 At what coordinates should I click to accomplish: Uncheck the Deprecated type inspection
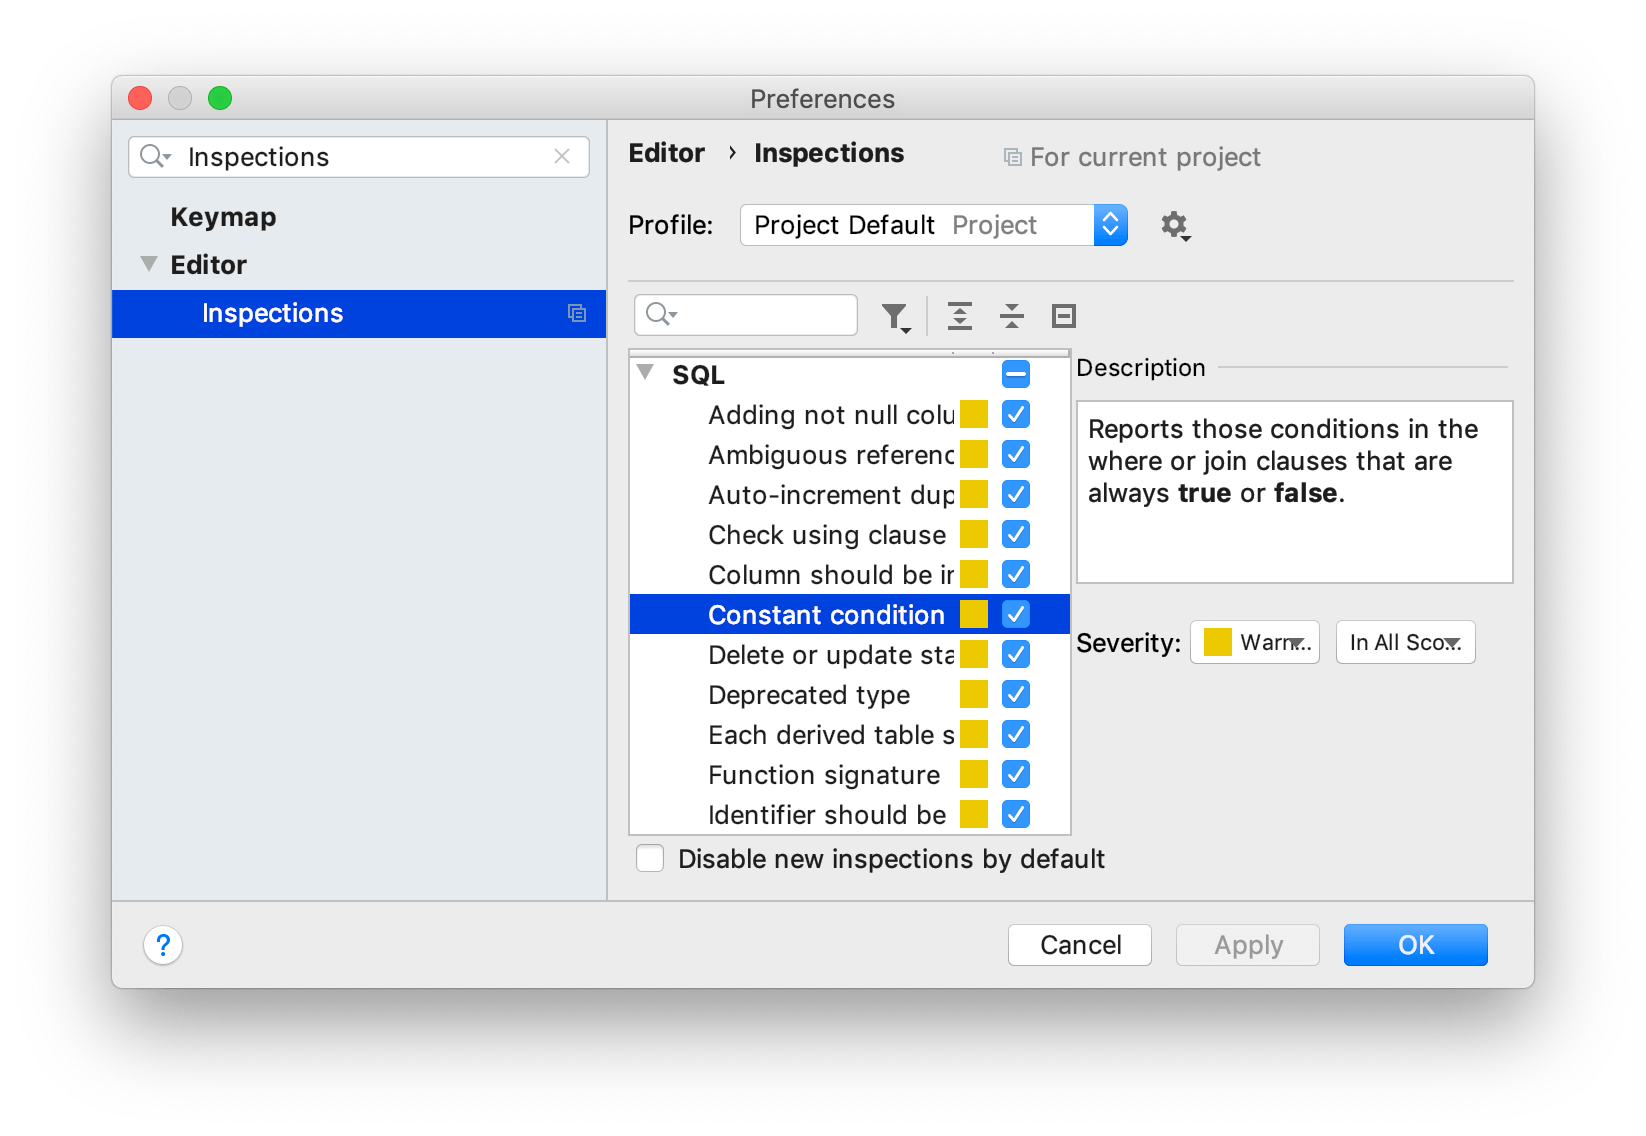(1015, 694)
